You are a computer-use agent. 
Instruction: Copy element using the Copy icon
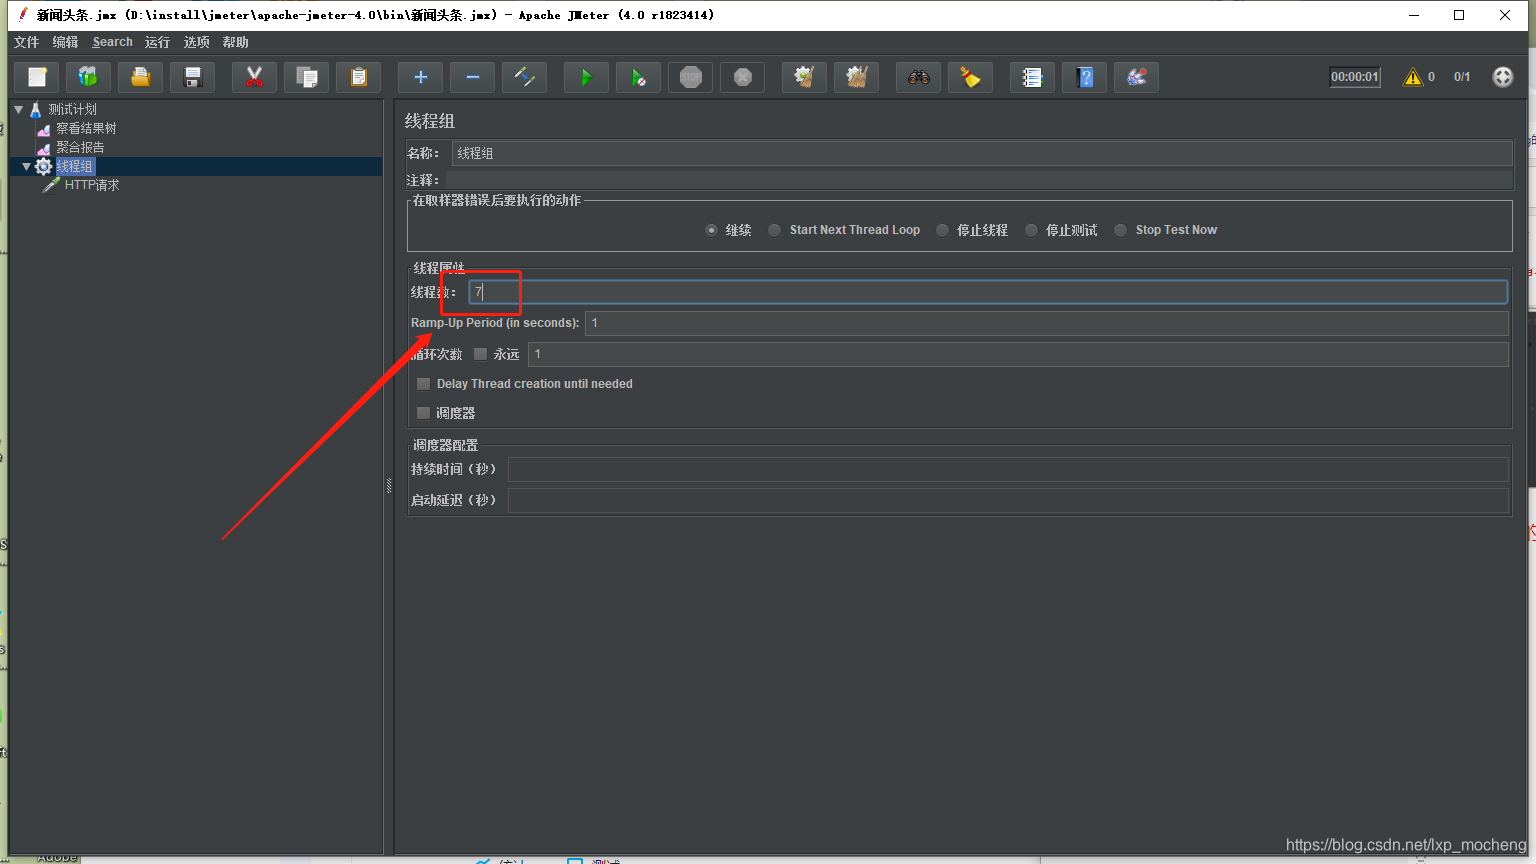pos(306,77)
